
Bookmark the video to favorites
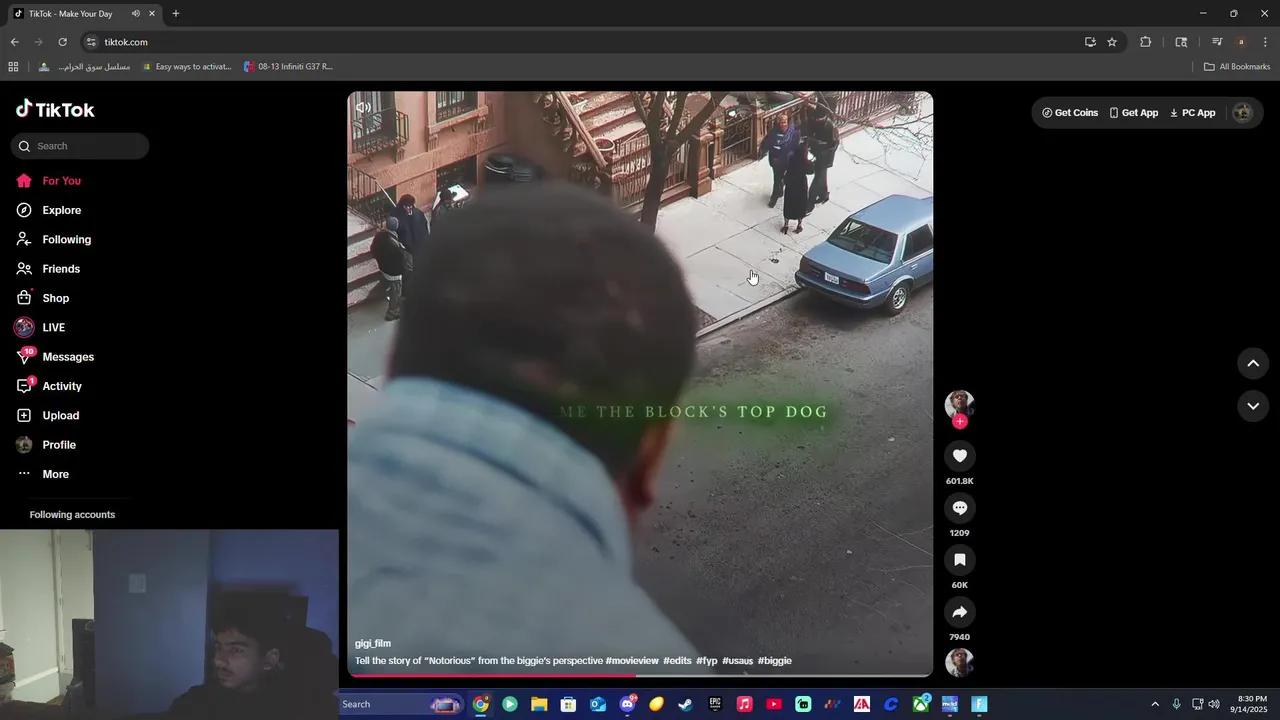click(960, 560)
